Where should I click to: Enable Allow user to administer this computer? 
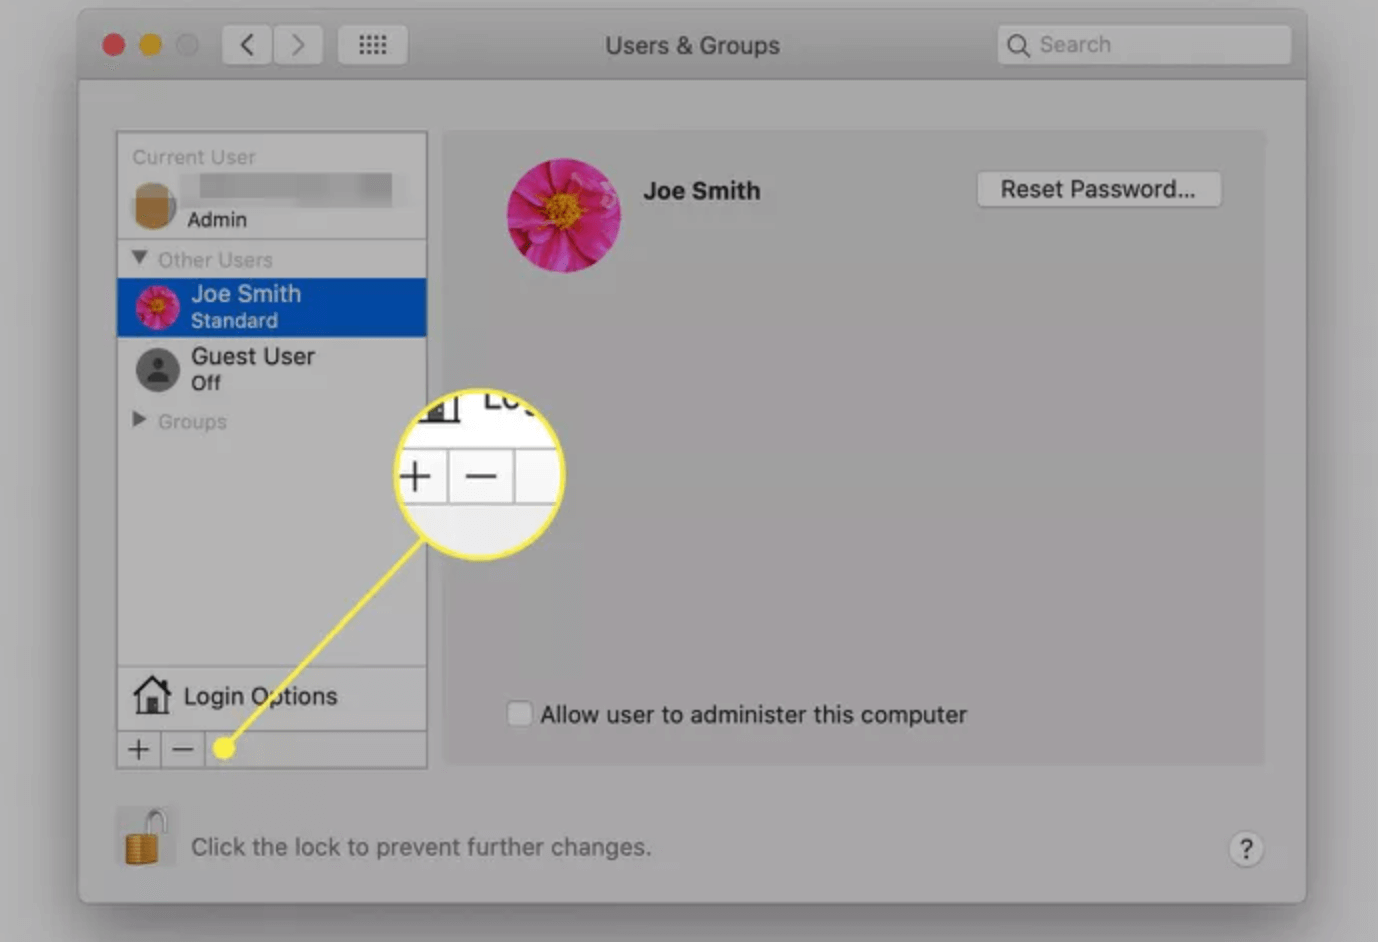tap(519, 713)
